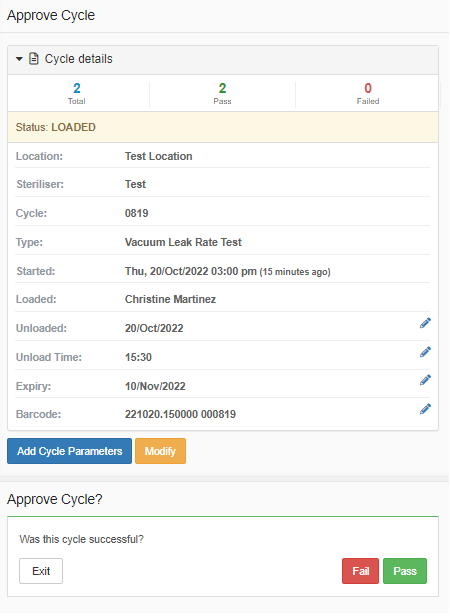Select the Failed count of 0
450x616 pixels.
click(369, 88)
